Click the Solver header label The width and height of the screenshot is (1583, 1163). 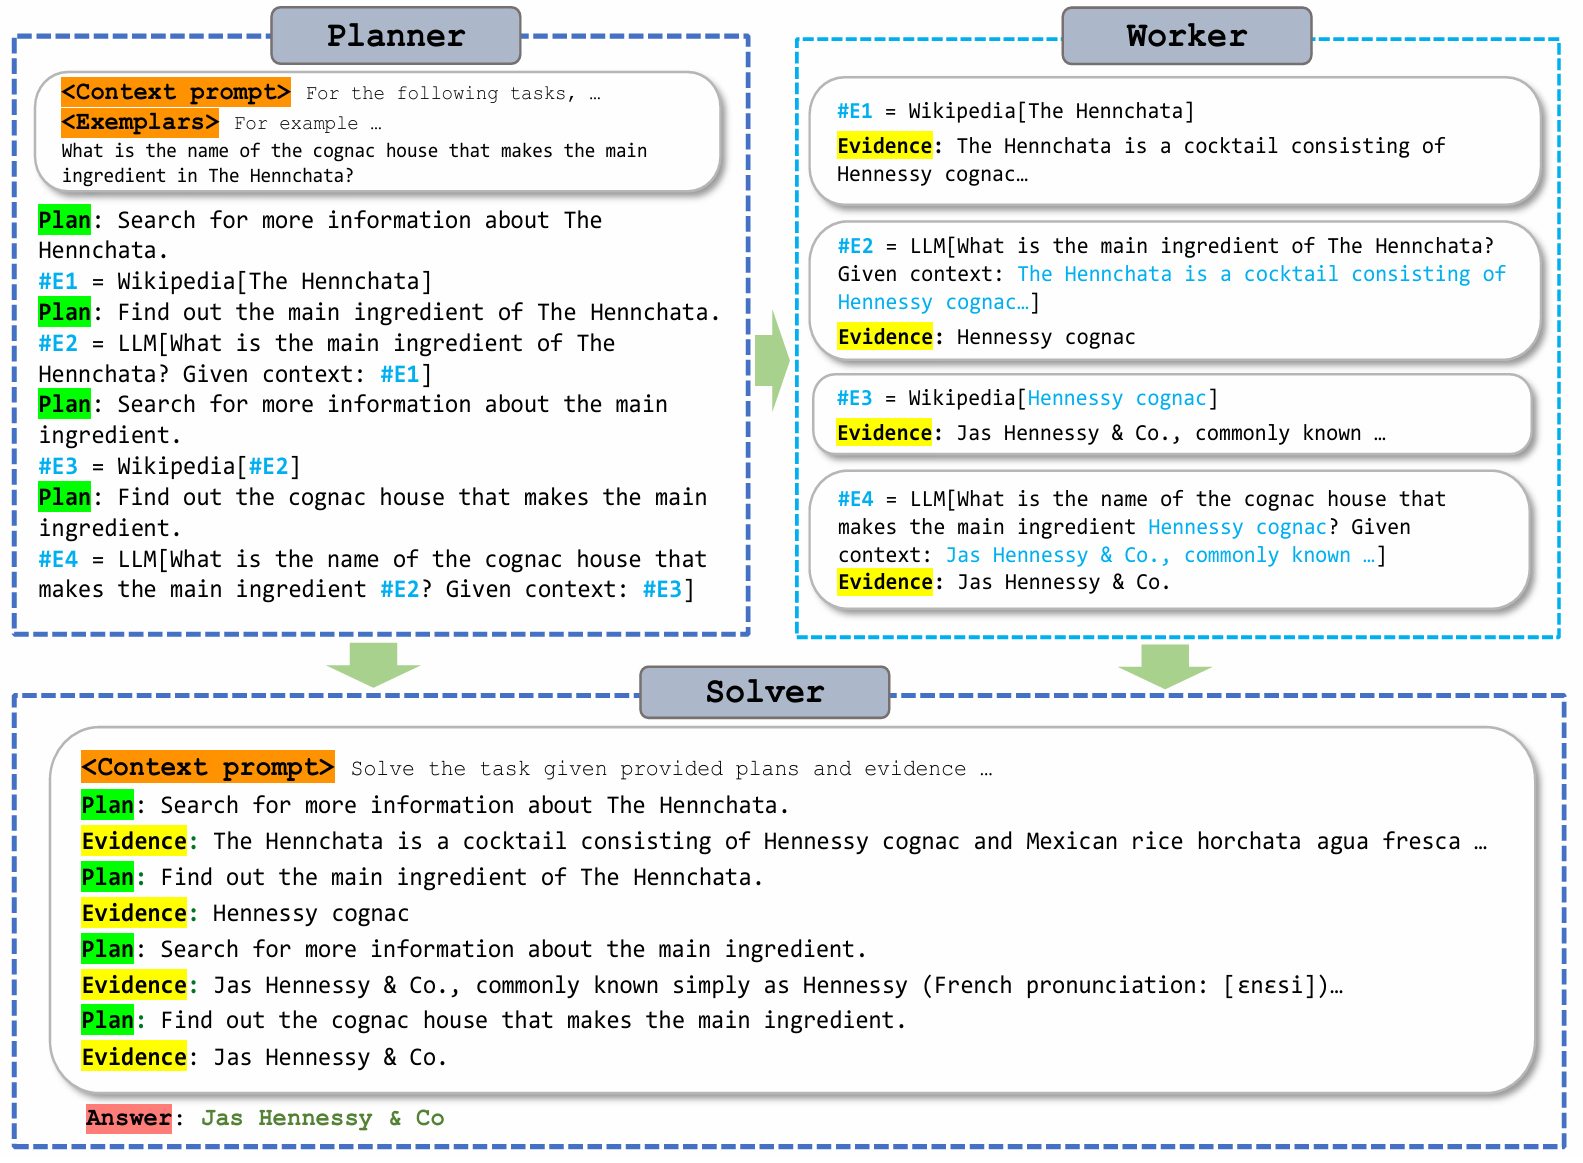765,692
